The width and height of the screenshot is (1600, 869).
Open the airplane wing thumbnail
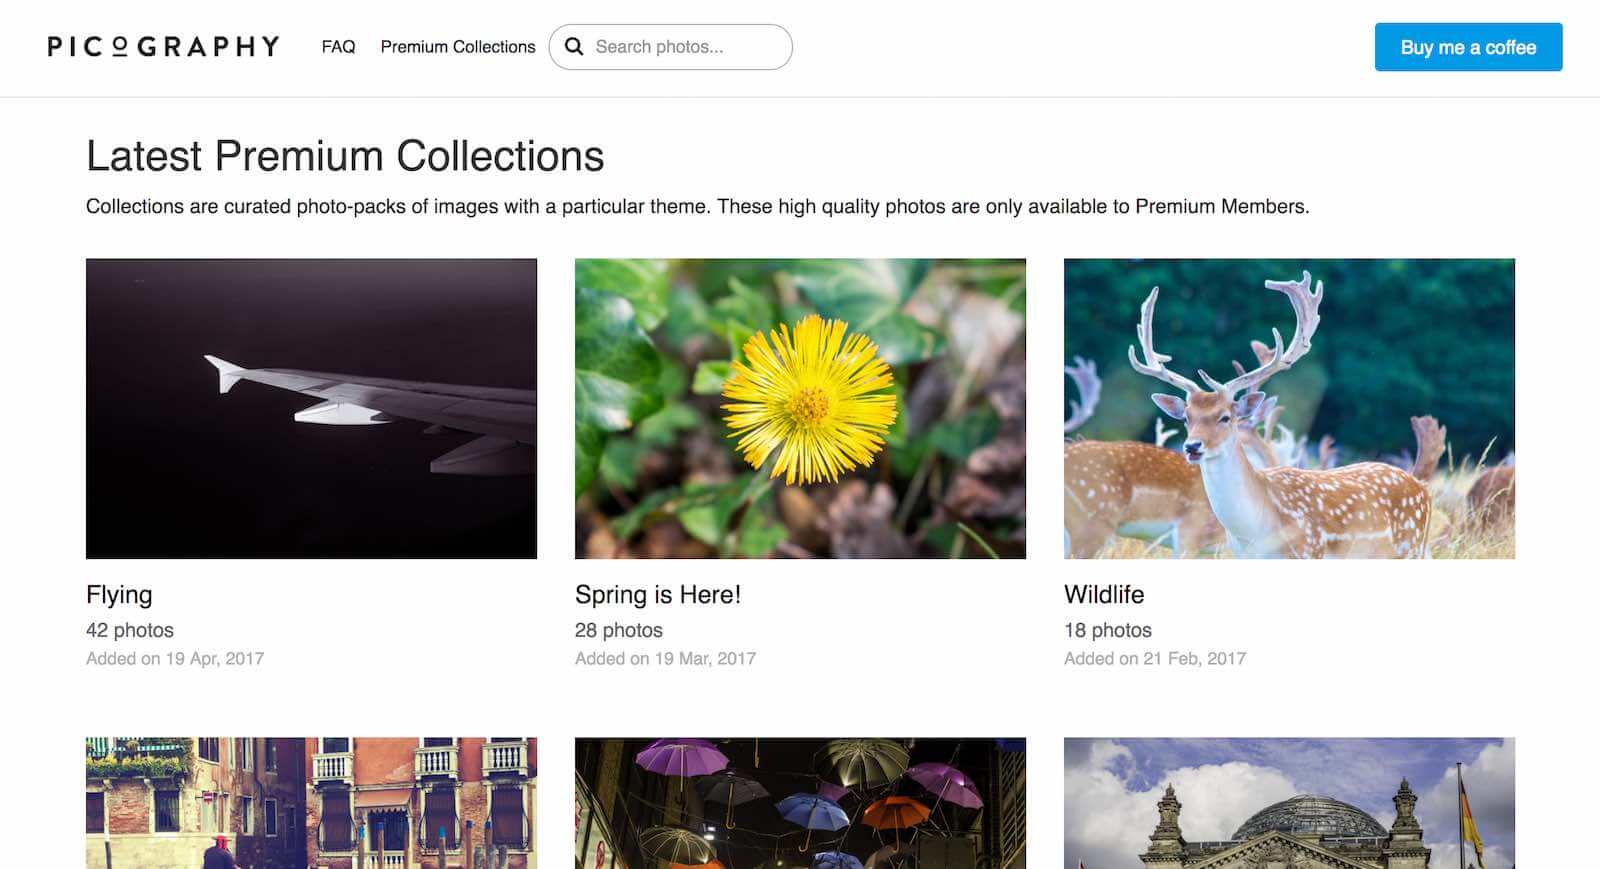pyautogui.click(x=311, y=408)
